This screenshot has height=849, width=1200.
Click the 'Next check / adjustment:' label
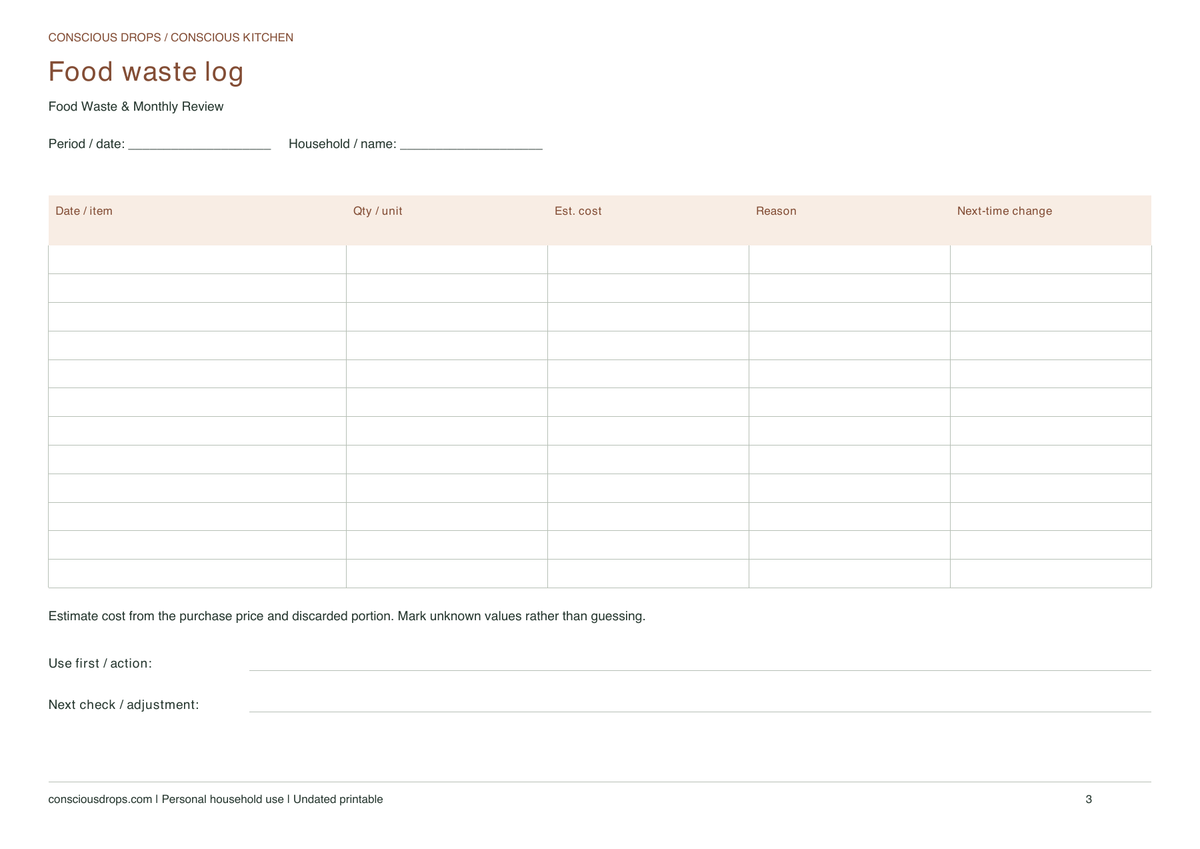(x=124, y=705)
